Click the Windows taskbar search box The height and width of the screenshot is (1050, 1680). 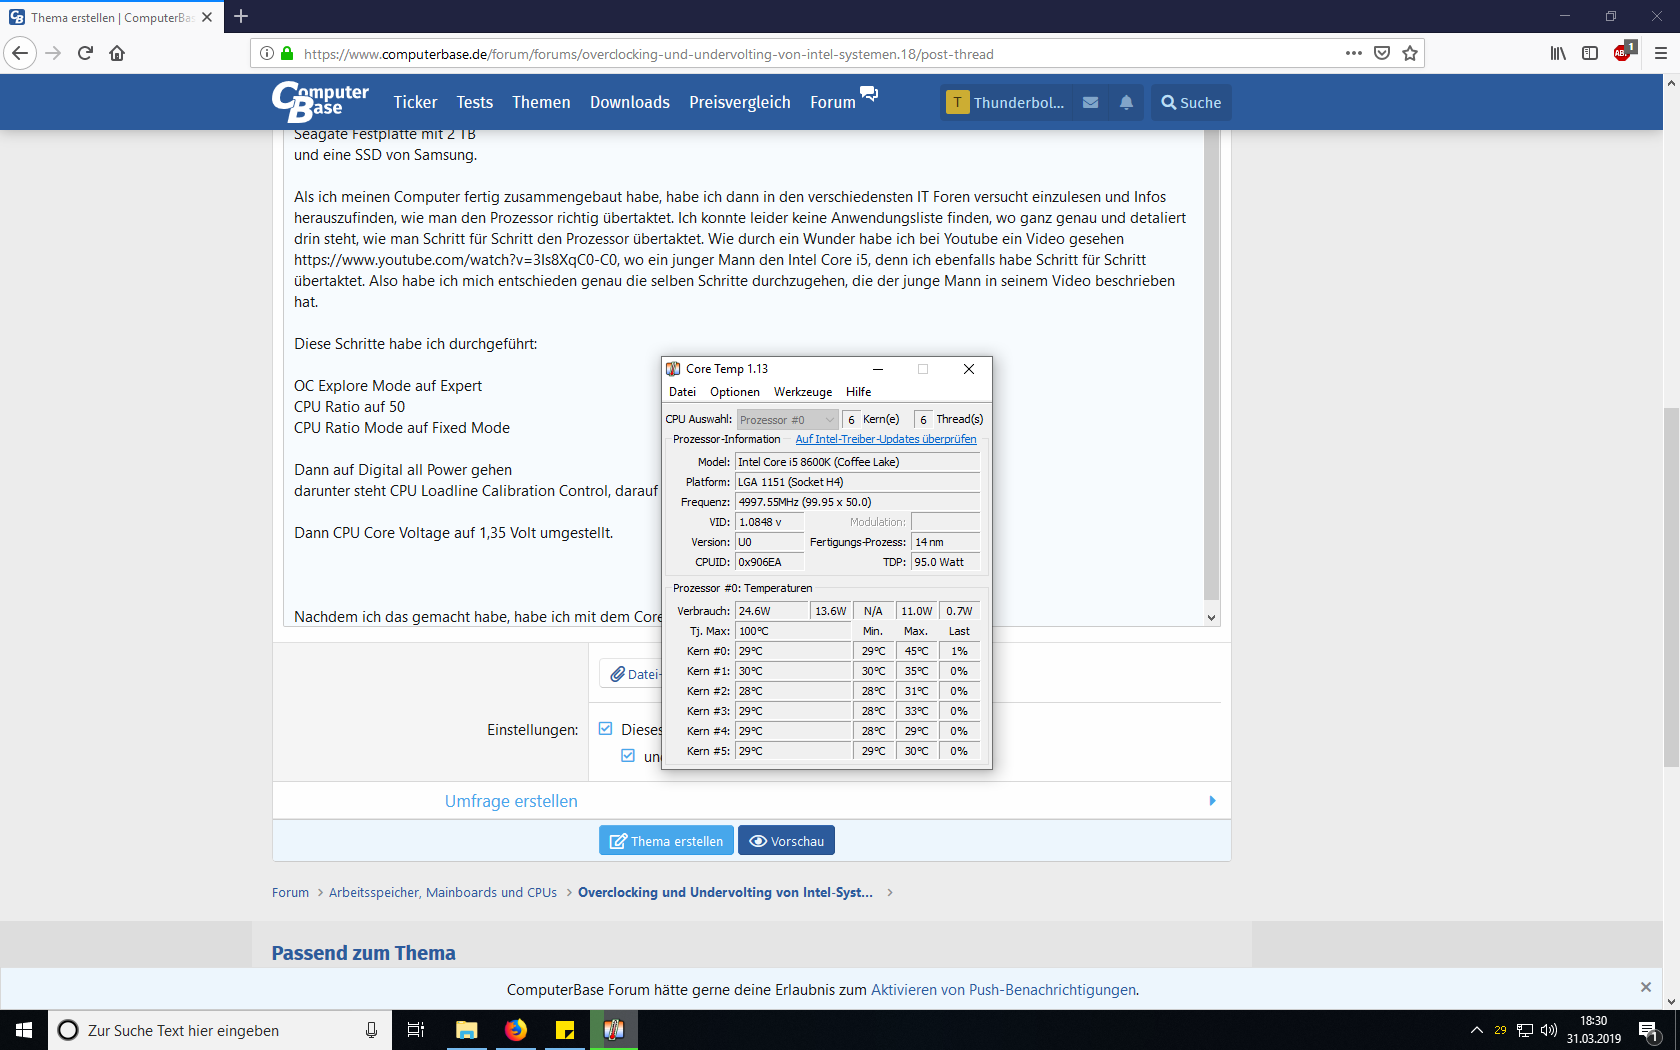click(219, 1030)
